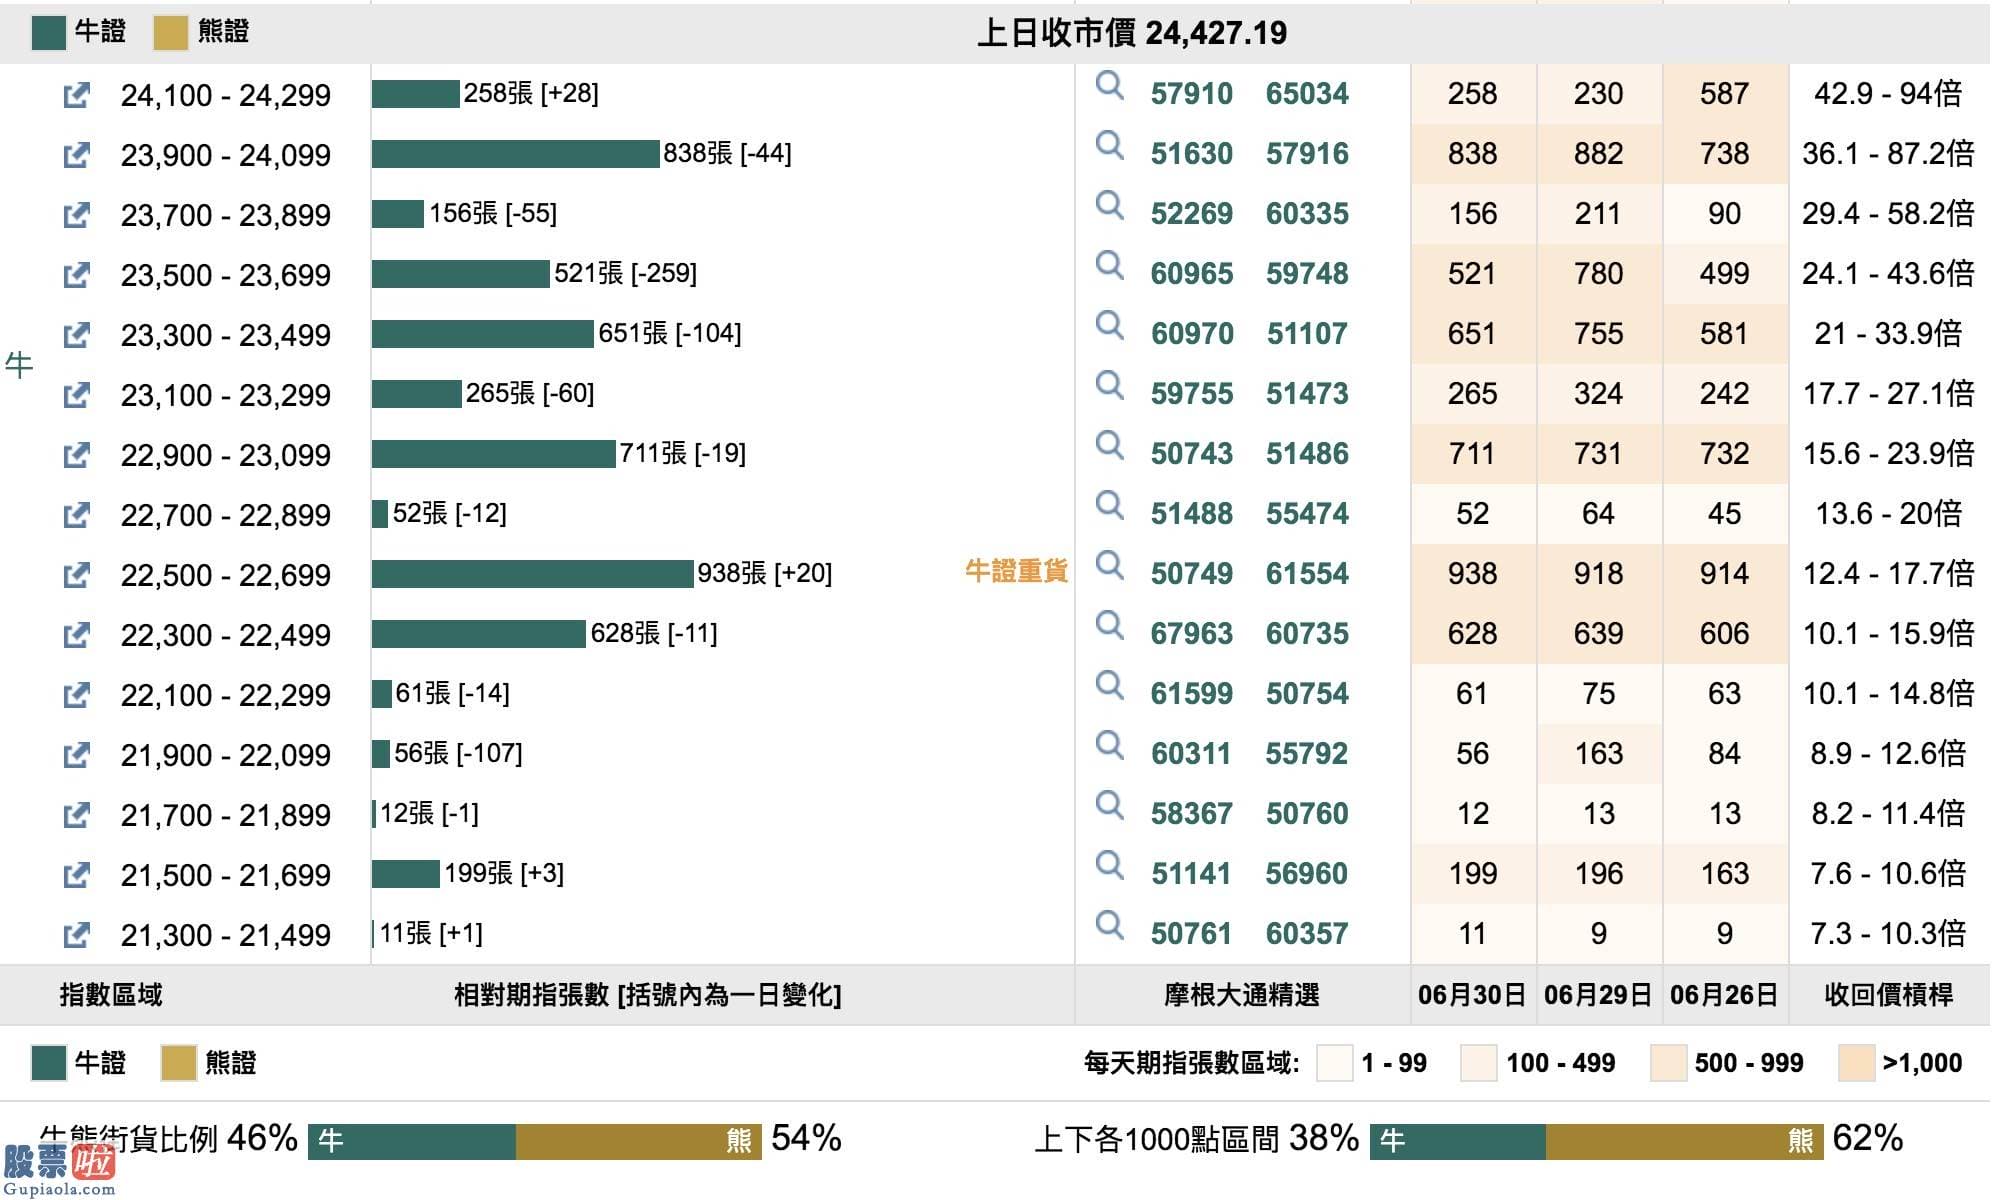Screen dimensions: 1994x1200
Task: Click magnifier search icon beside 60965
Action: [1109, 266]
